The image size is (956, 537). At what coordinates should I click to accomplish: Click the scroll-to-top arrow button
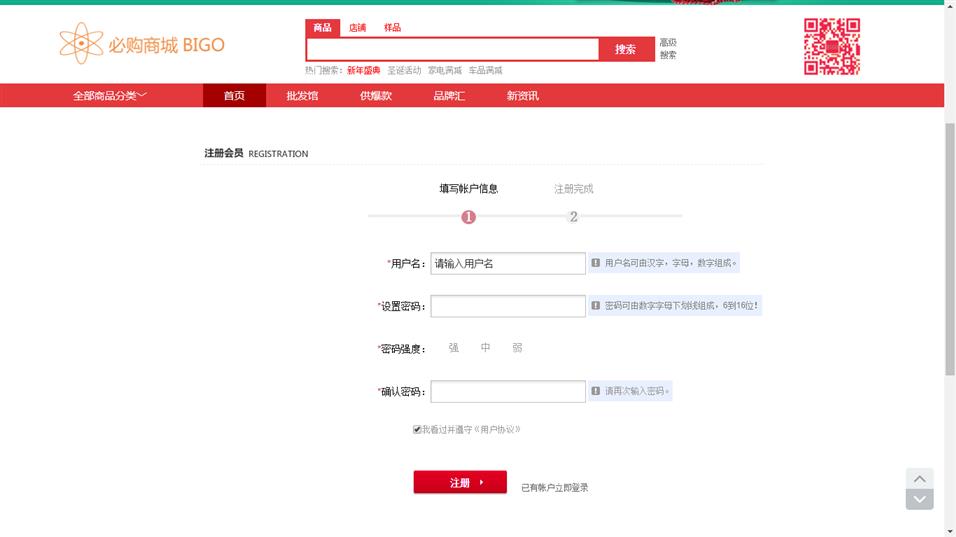click(919, 478)
